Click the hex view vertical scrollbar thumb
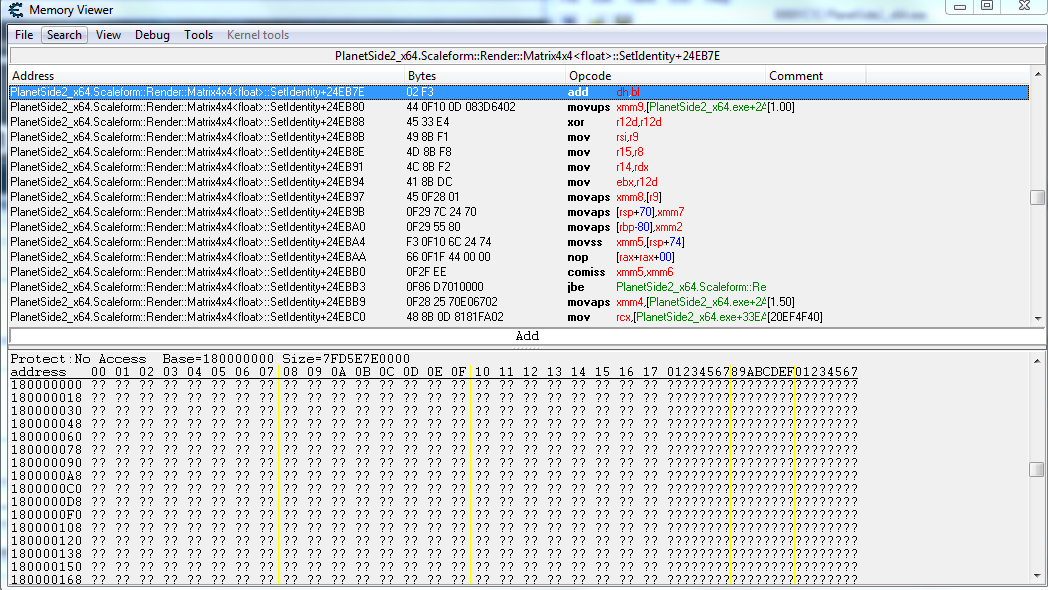Image resolution: width=1048 pixels, height=590 pixels. click(1038, 470)
